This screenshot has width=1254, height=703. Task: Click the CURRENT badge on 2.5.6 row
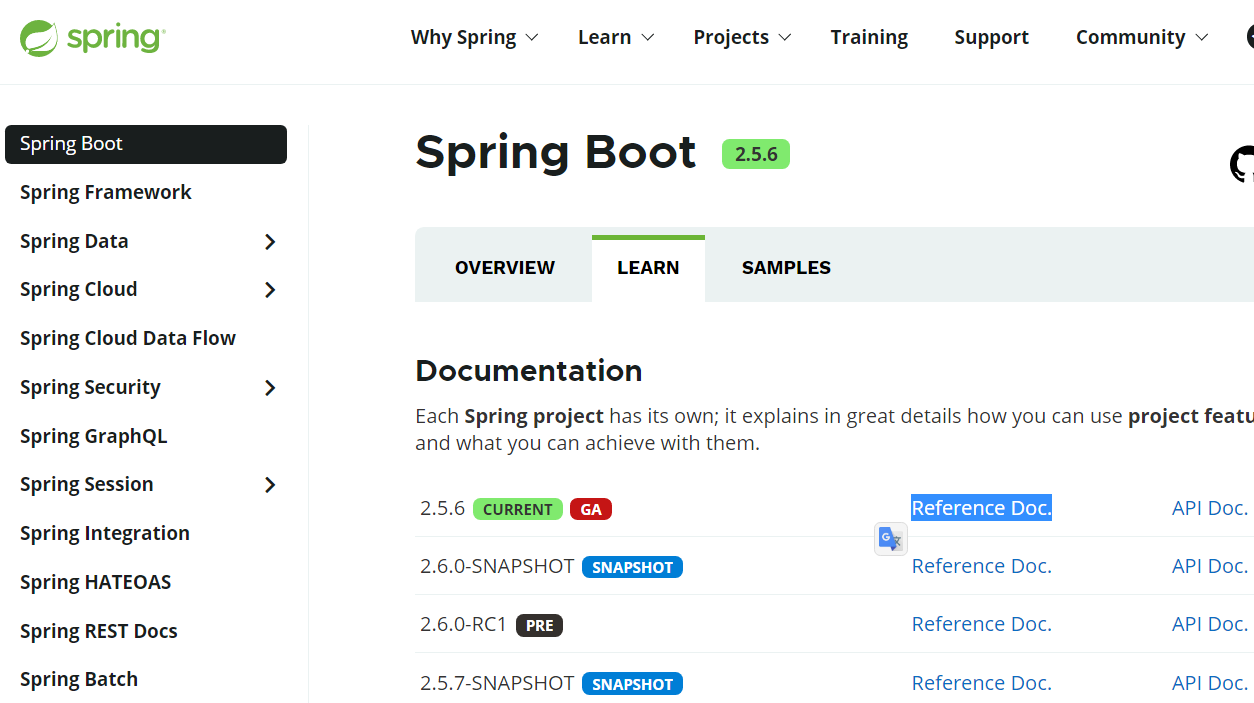(x=517, y=509)
